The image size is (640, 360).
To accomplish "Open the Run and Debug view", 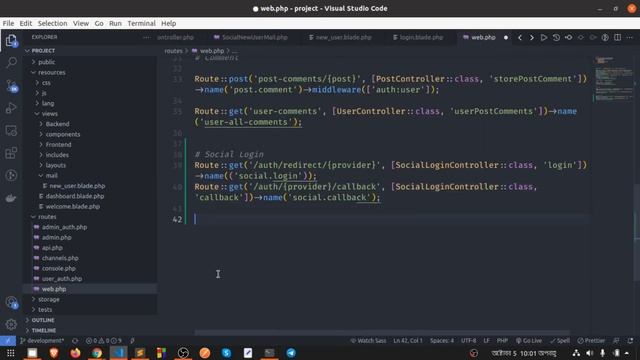I will click(11, 108).
